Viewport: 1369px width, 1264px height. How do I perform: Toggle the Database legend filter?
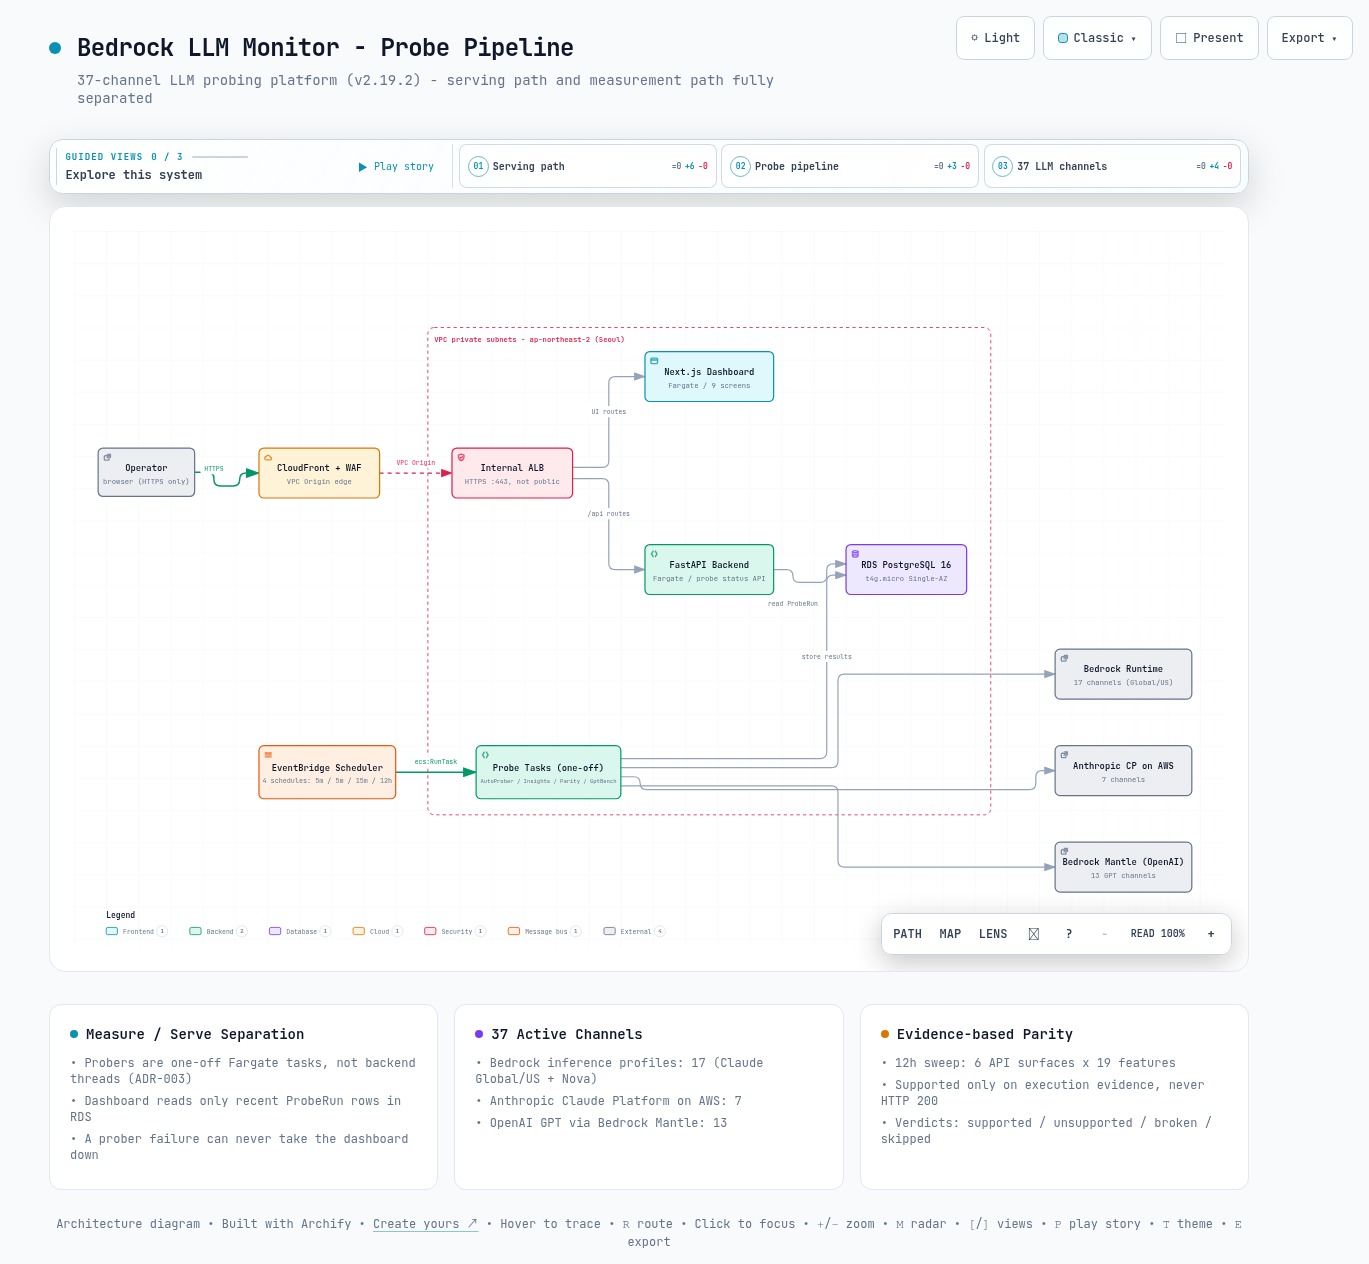click(300, 931)
